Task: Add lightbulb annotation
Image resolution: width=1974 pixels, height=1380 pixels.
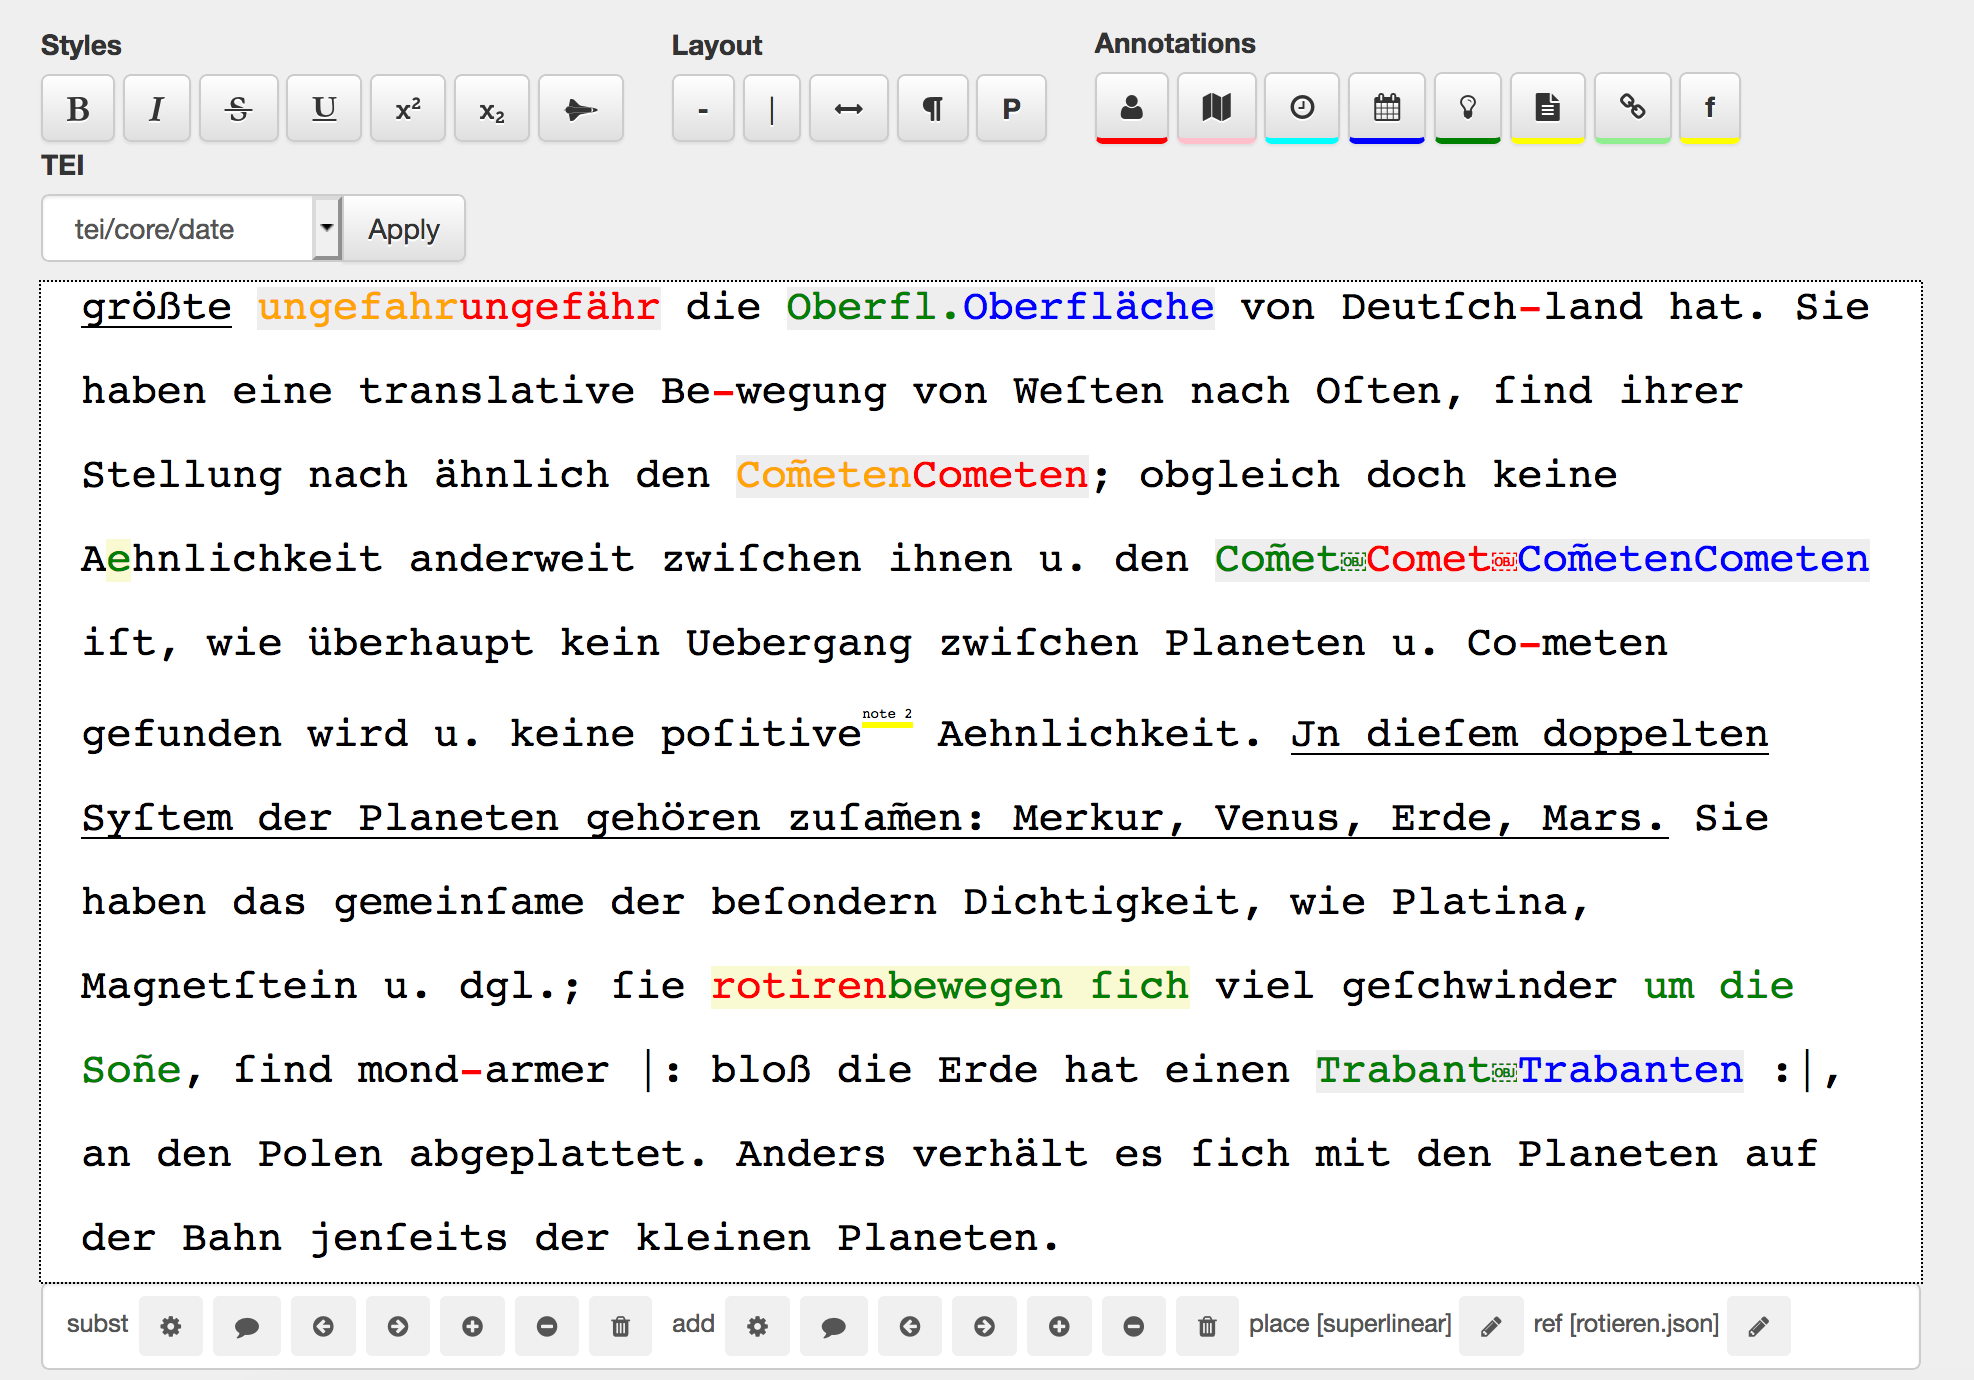Action: tap(1468, 107)
